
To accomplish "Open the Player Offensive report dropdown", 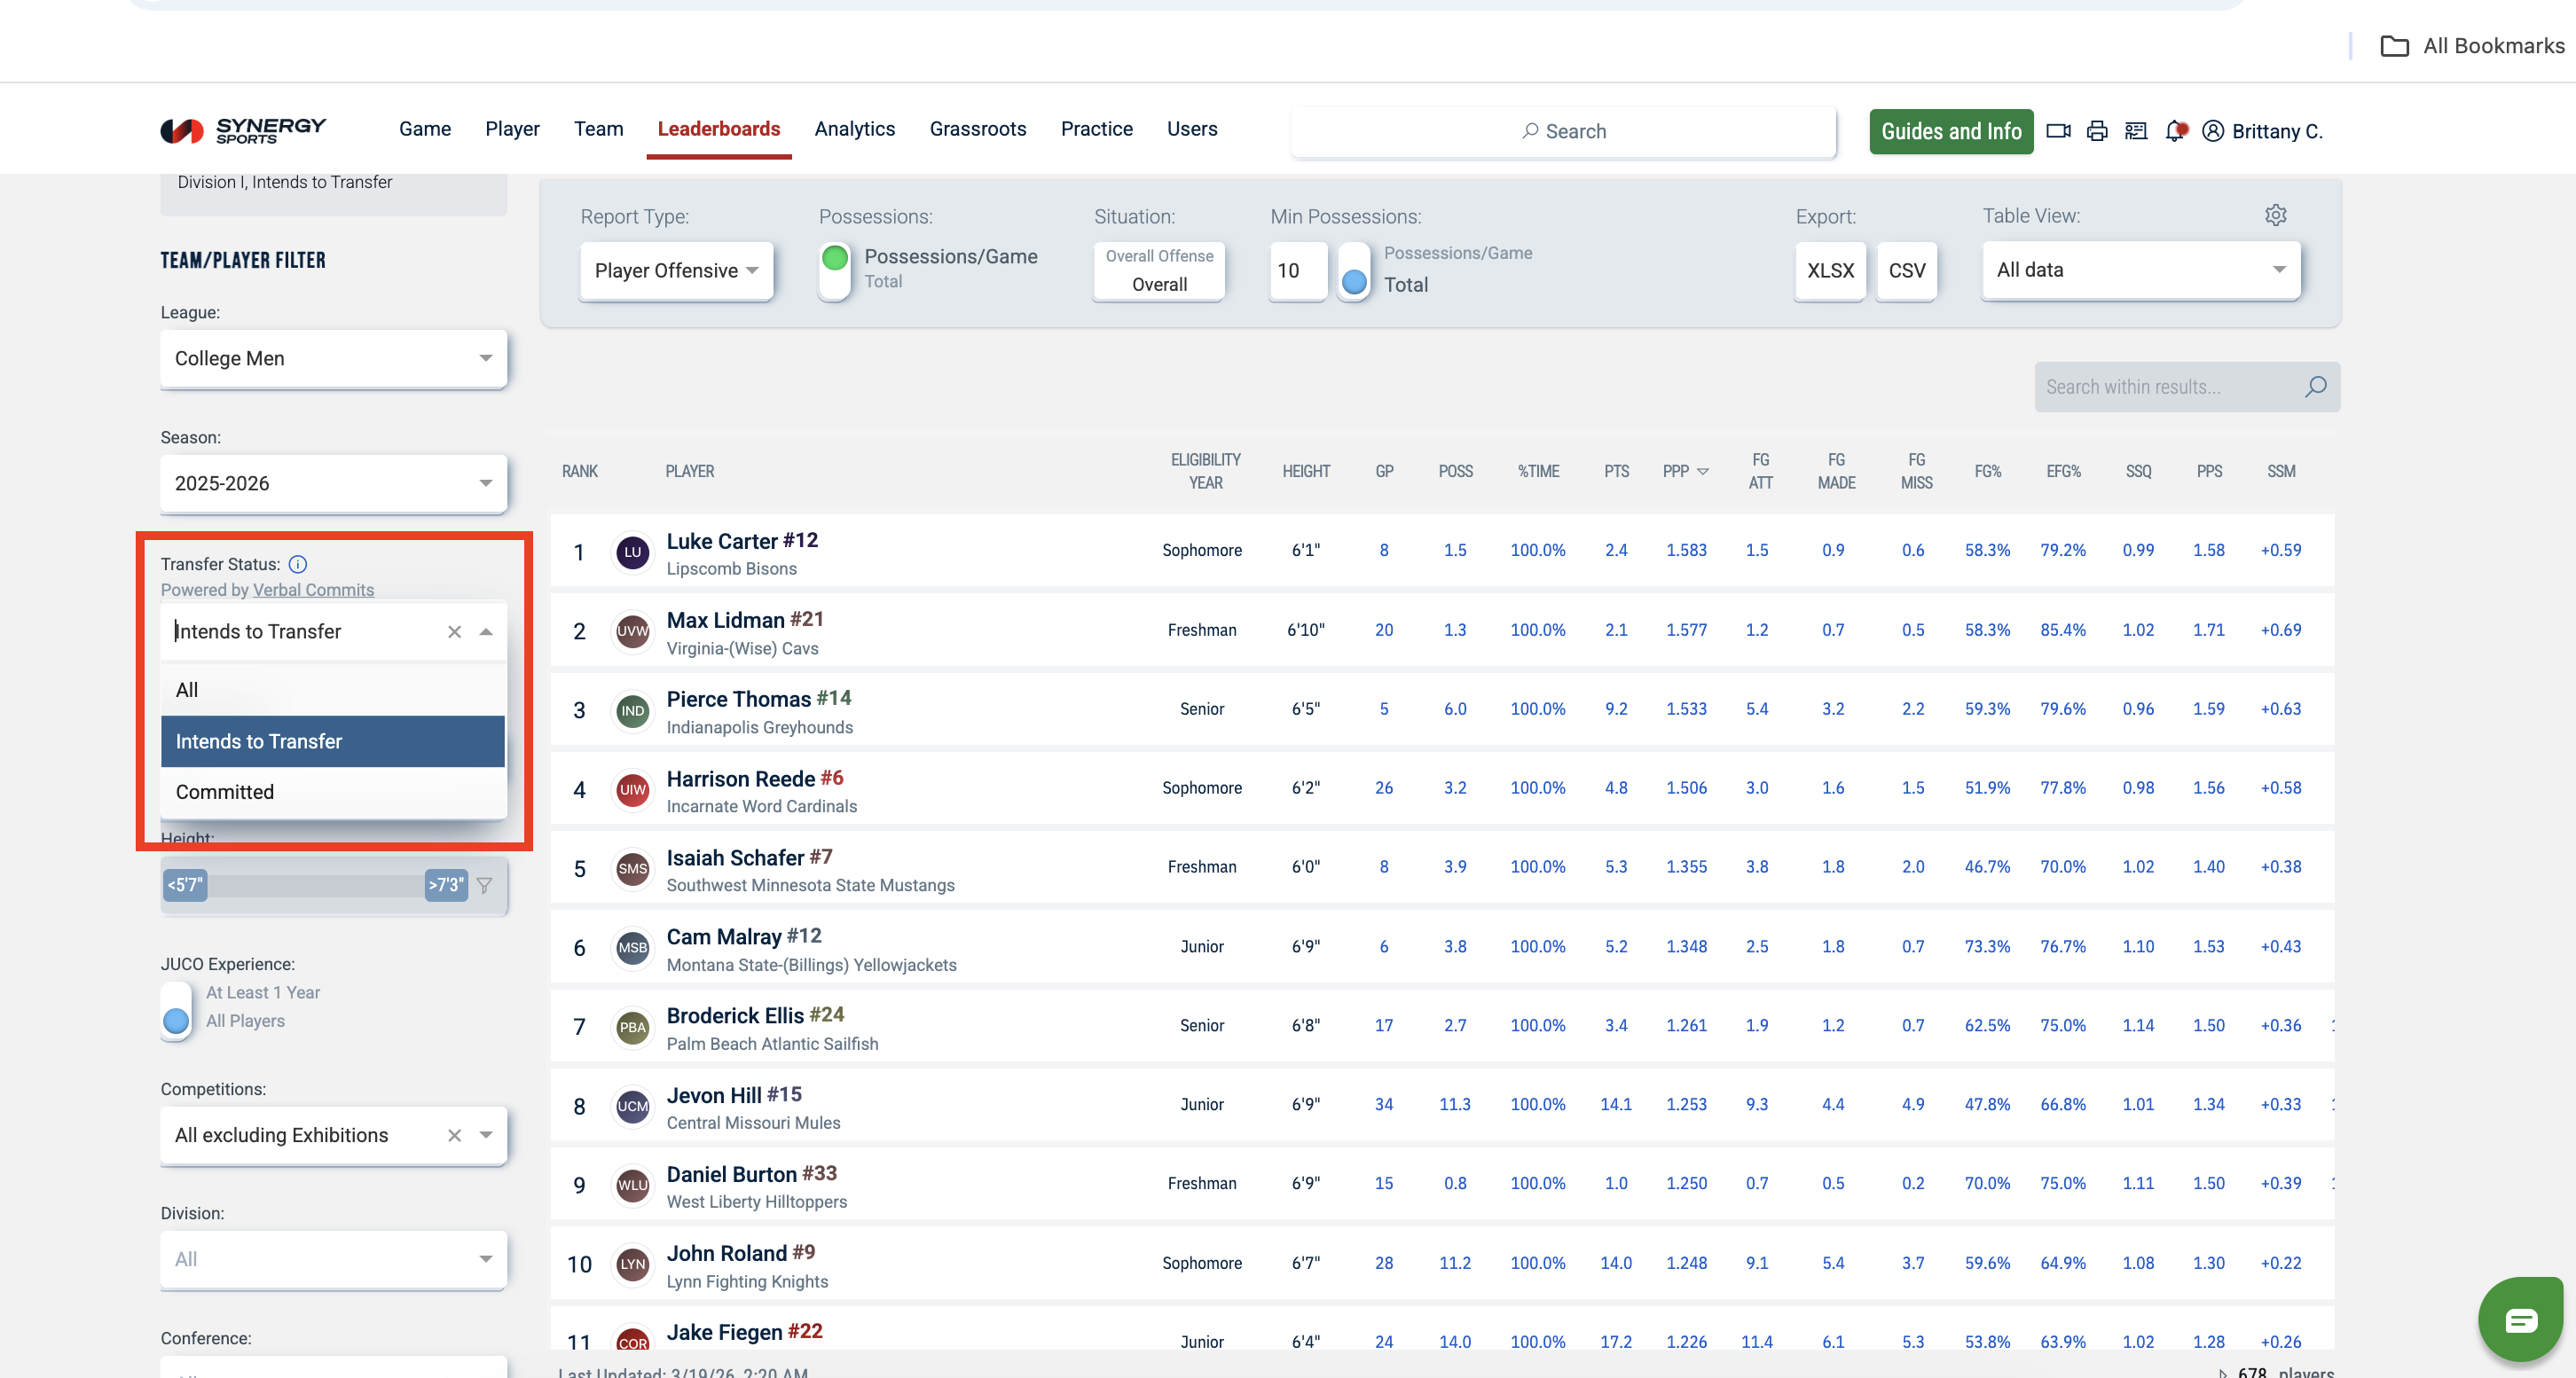I will point(676,270).
